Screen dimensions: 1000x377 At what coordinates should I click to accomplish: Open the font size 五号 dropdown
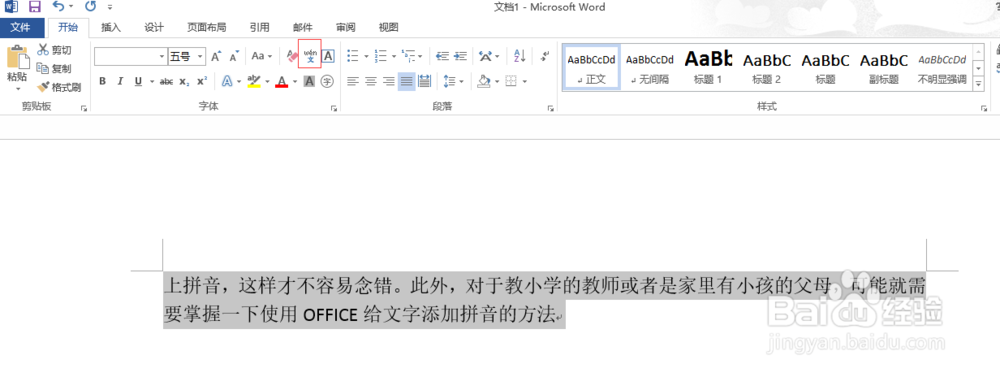(x=200, y=57)
